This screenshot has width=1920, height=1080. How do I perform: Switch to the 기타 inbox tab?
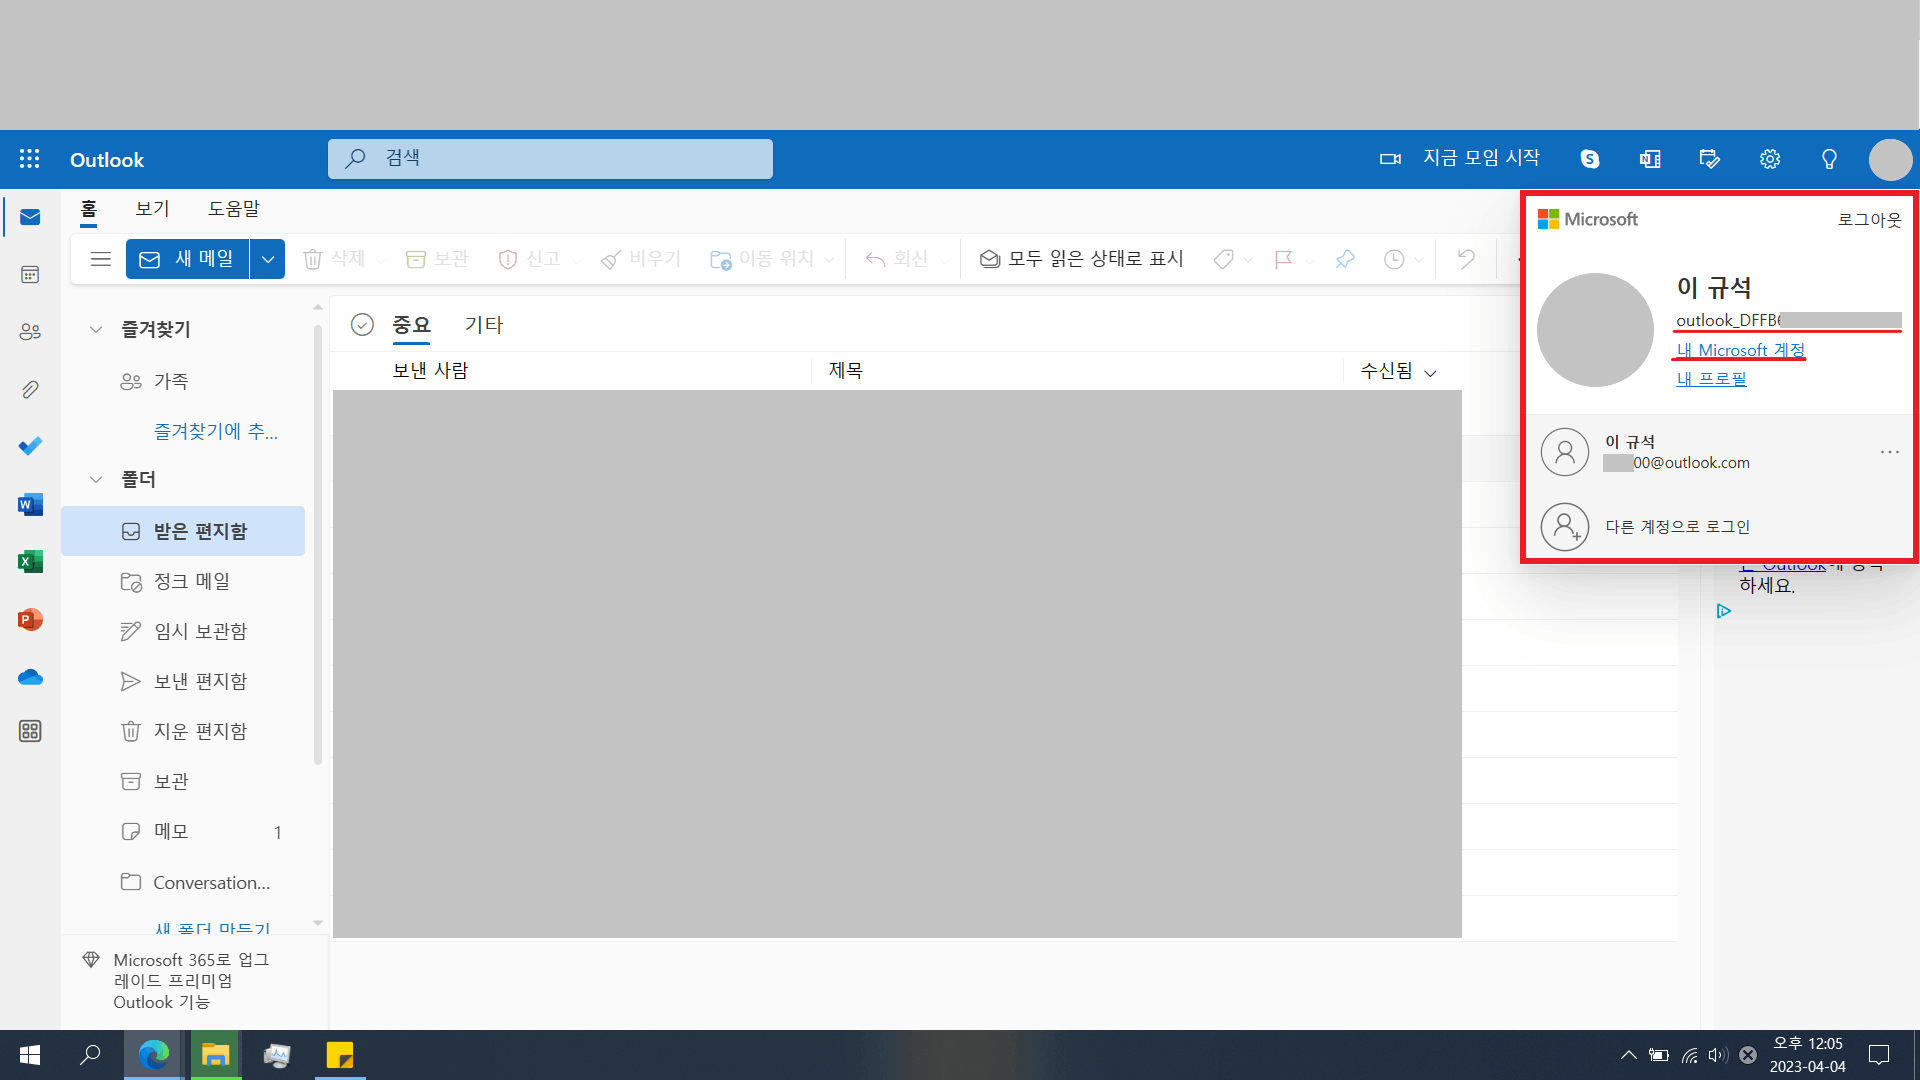484,324
